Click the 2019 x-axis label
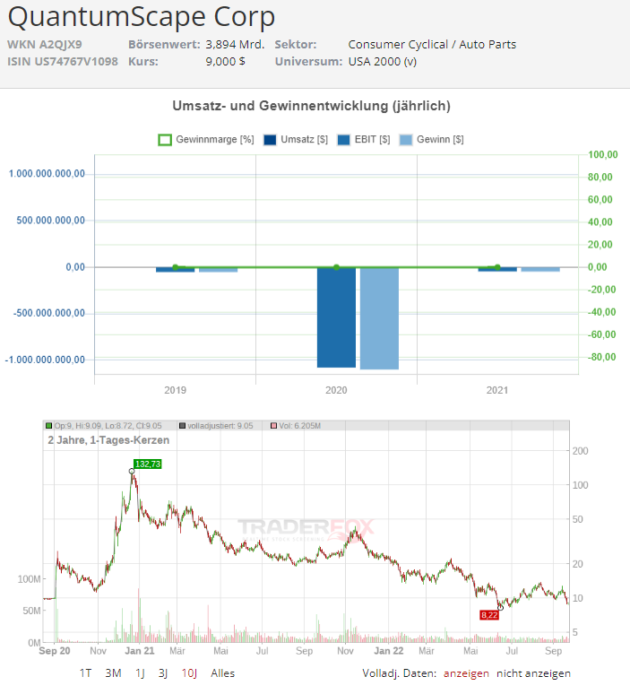 (x=175, y=390)
